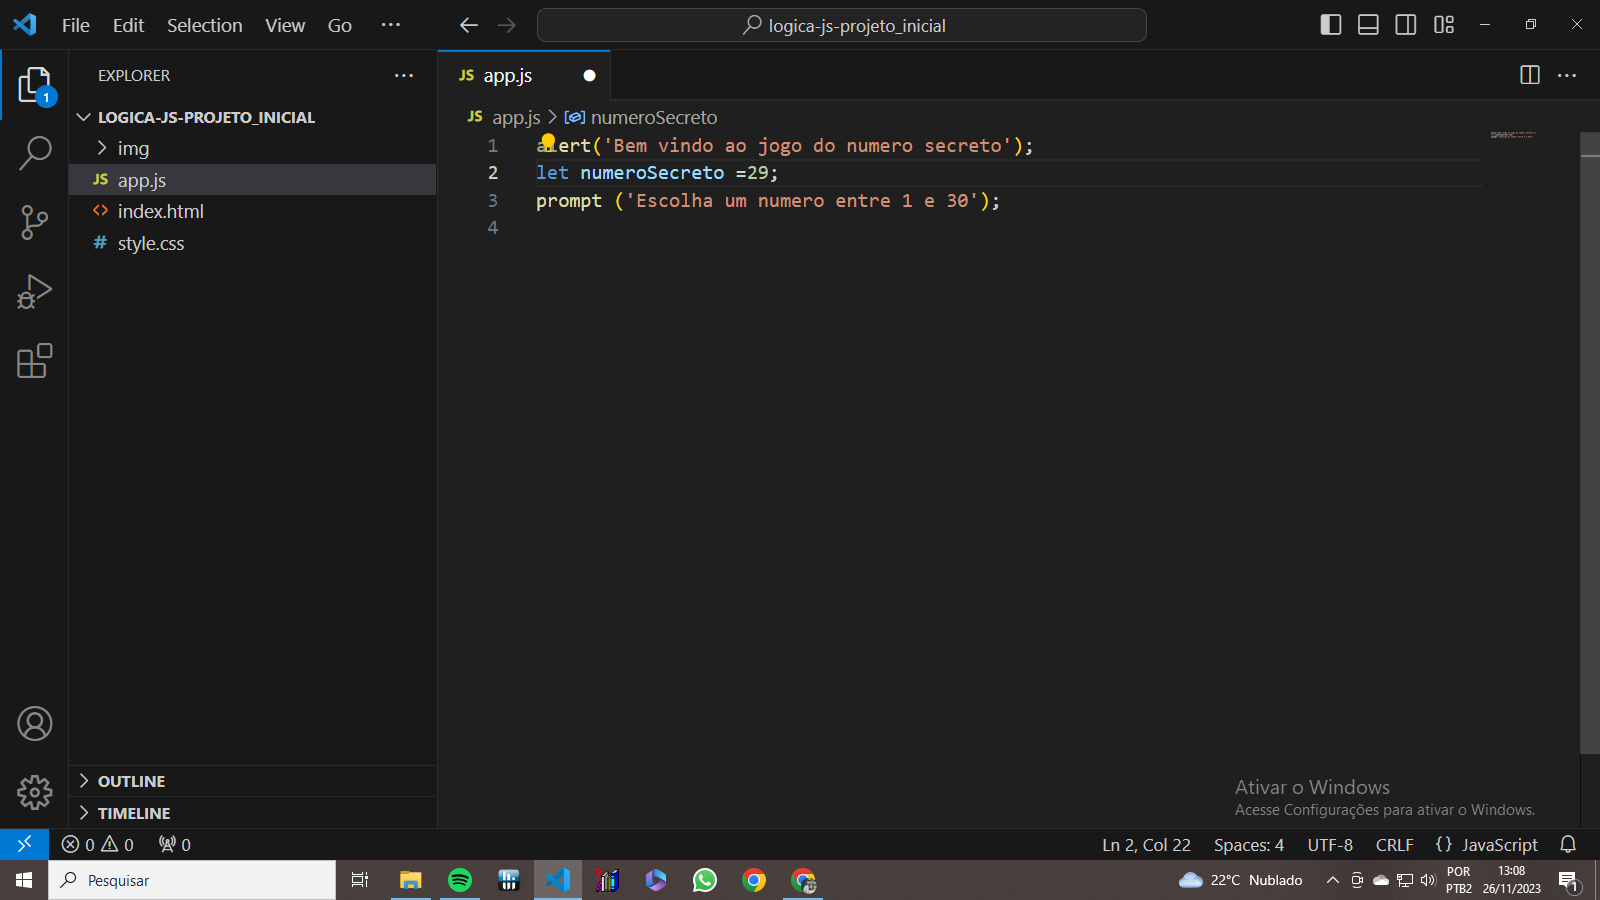The width and height of the screenshot is (1600, 900).
Task: Open WhatsApp from the taskbar
Action: tap(705, 880)
